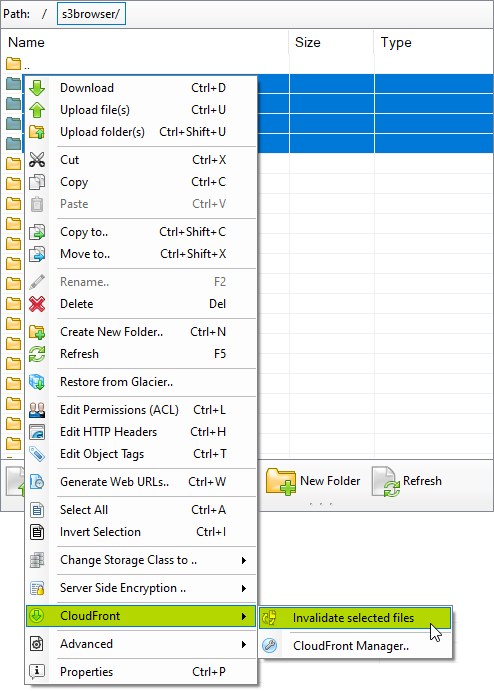Click the Cut label in menu
This screenshot has width=494, height=691.
tap(70, 160)
